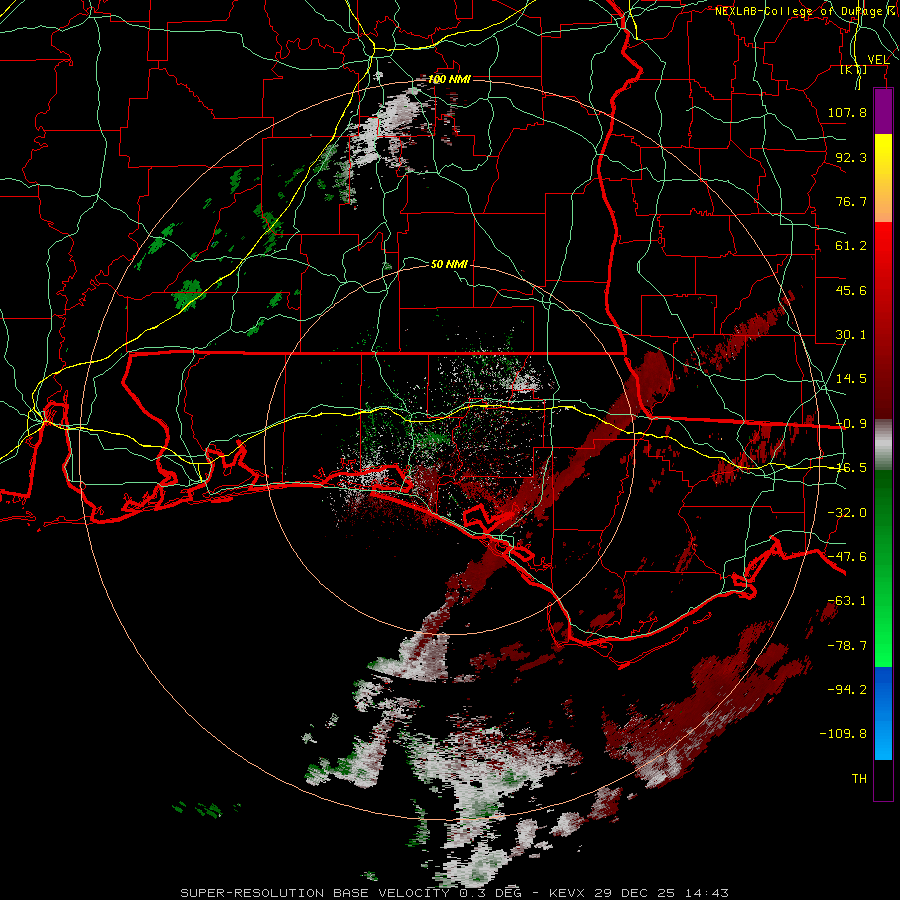The image size is (900, 900).
Task: Select the 92.3 value on the velocity scale
Action: 851,157
